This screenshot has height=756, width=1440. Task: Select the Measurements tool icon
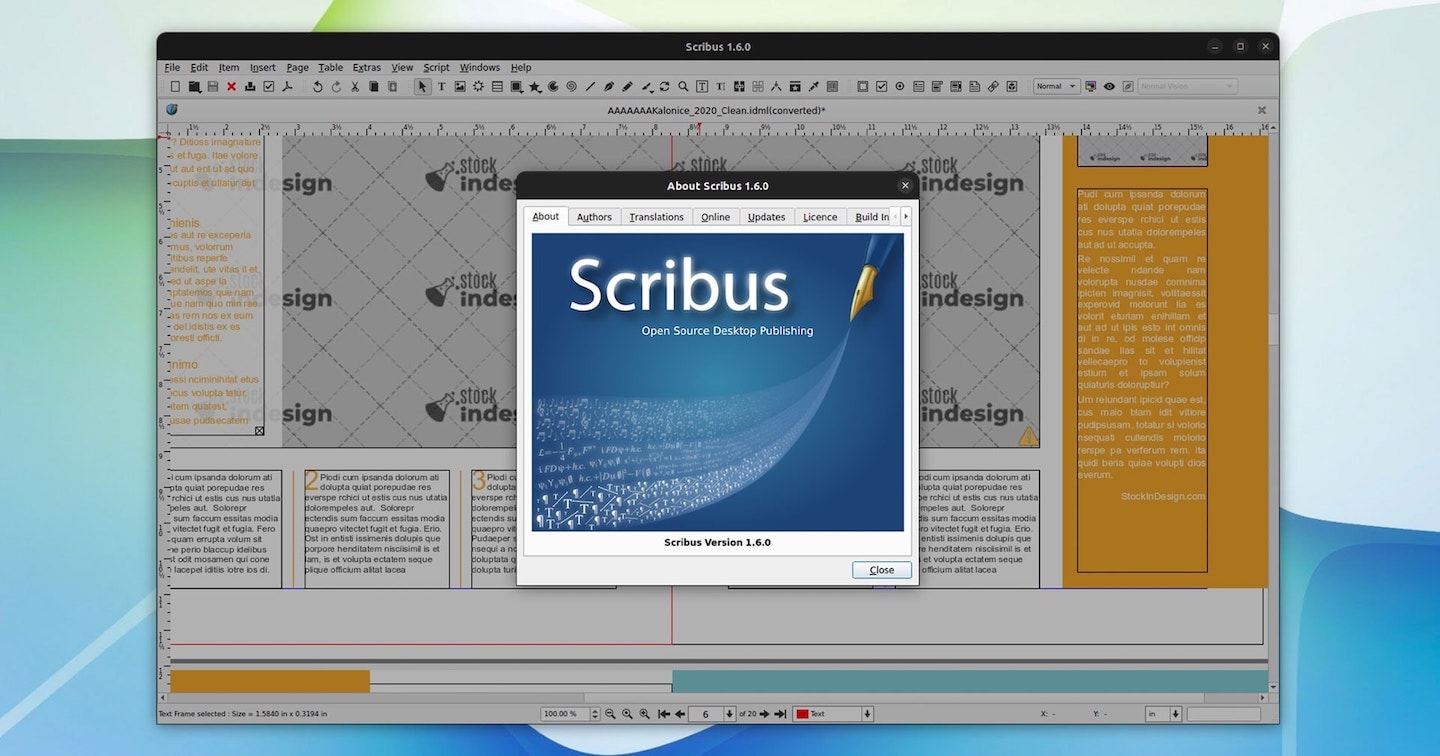(x=776, y=87)
